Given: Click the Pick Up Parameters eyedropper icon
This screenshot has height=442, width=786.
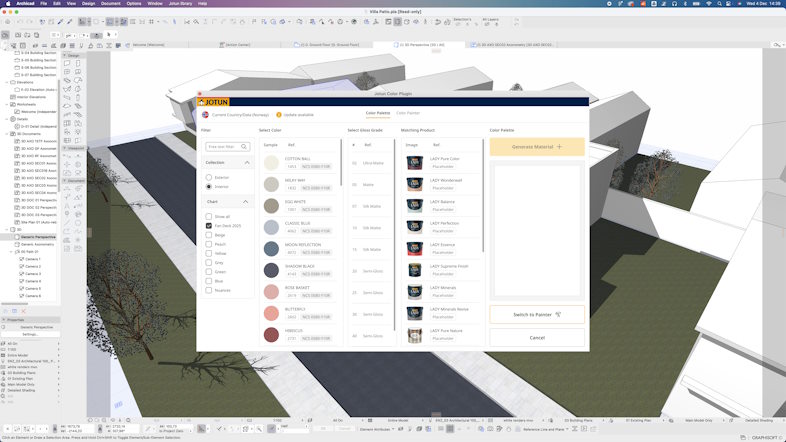Looking at the screenshot, I should coord(61,22).
